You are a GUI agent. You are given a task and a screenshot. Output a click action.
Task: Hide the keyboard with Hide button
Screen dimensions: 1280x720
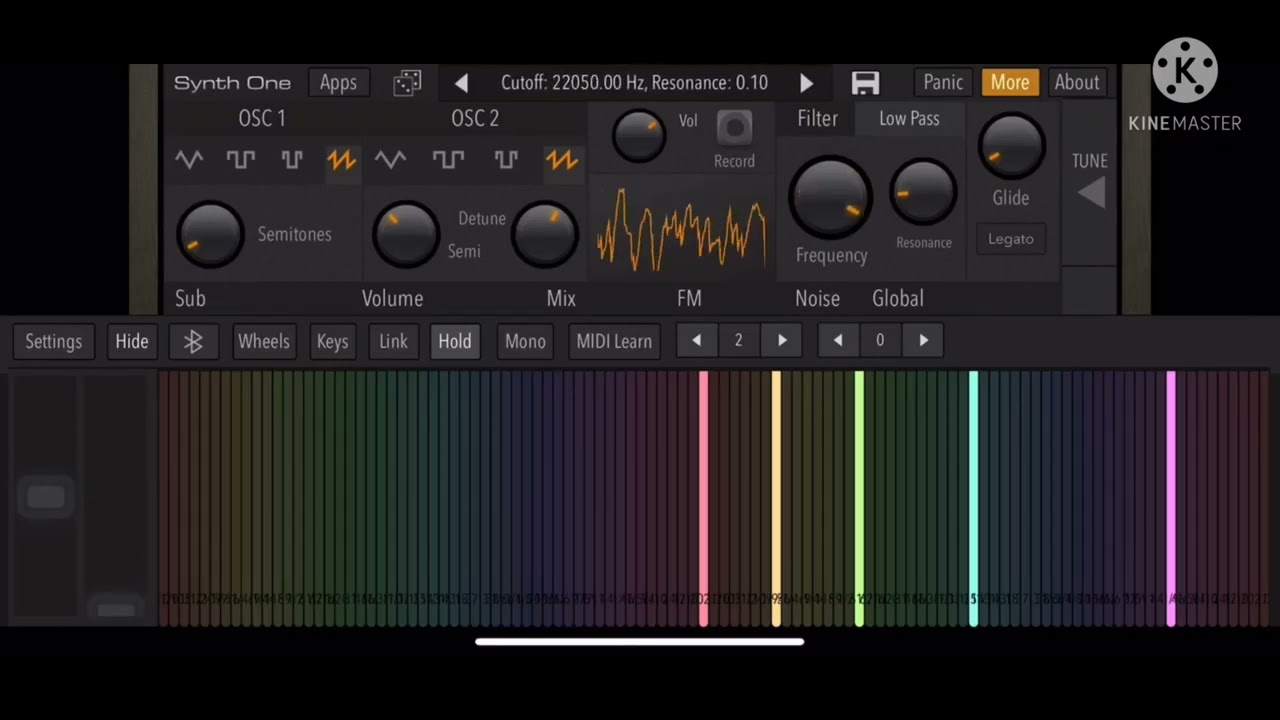coord(131,341)
